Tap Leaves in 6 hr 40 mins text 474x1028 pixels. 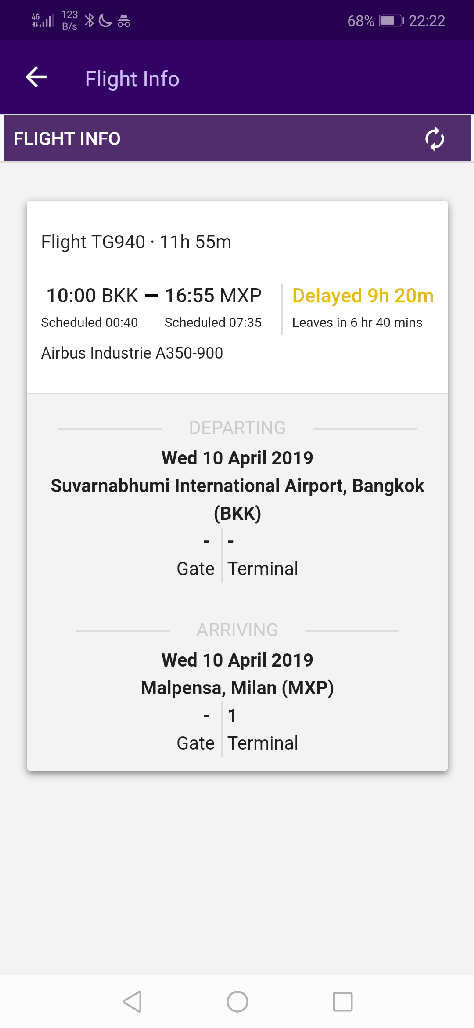[357, 323]
